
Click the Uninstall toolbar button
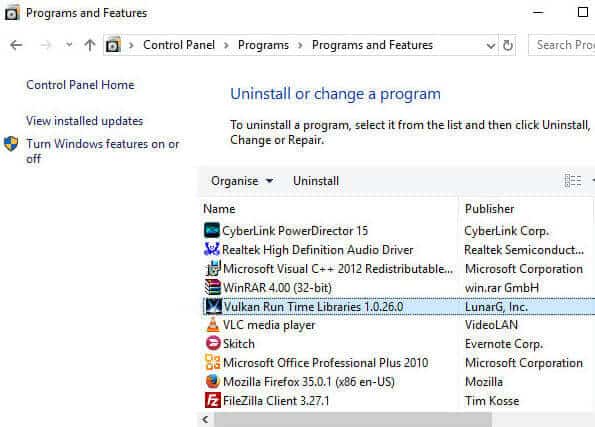pyautogui.click(x=316, y=181)
